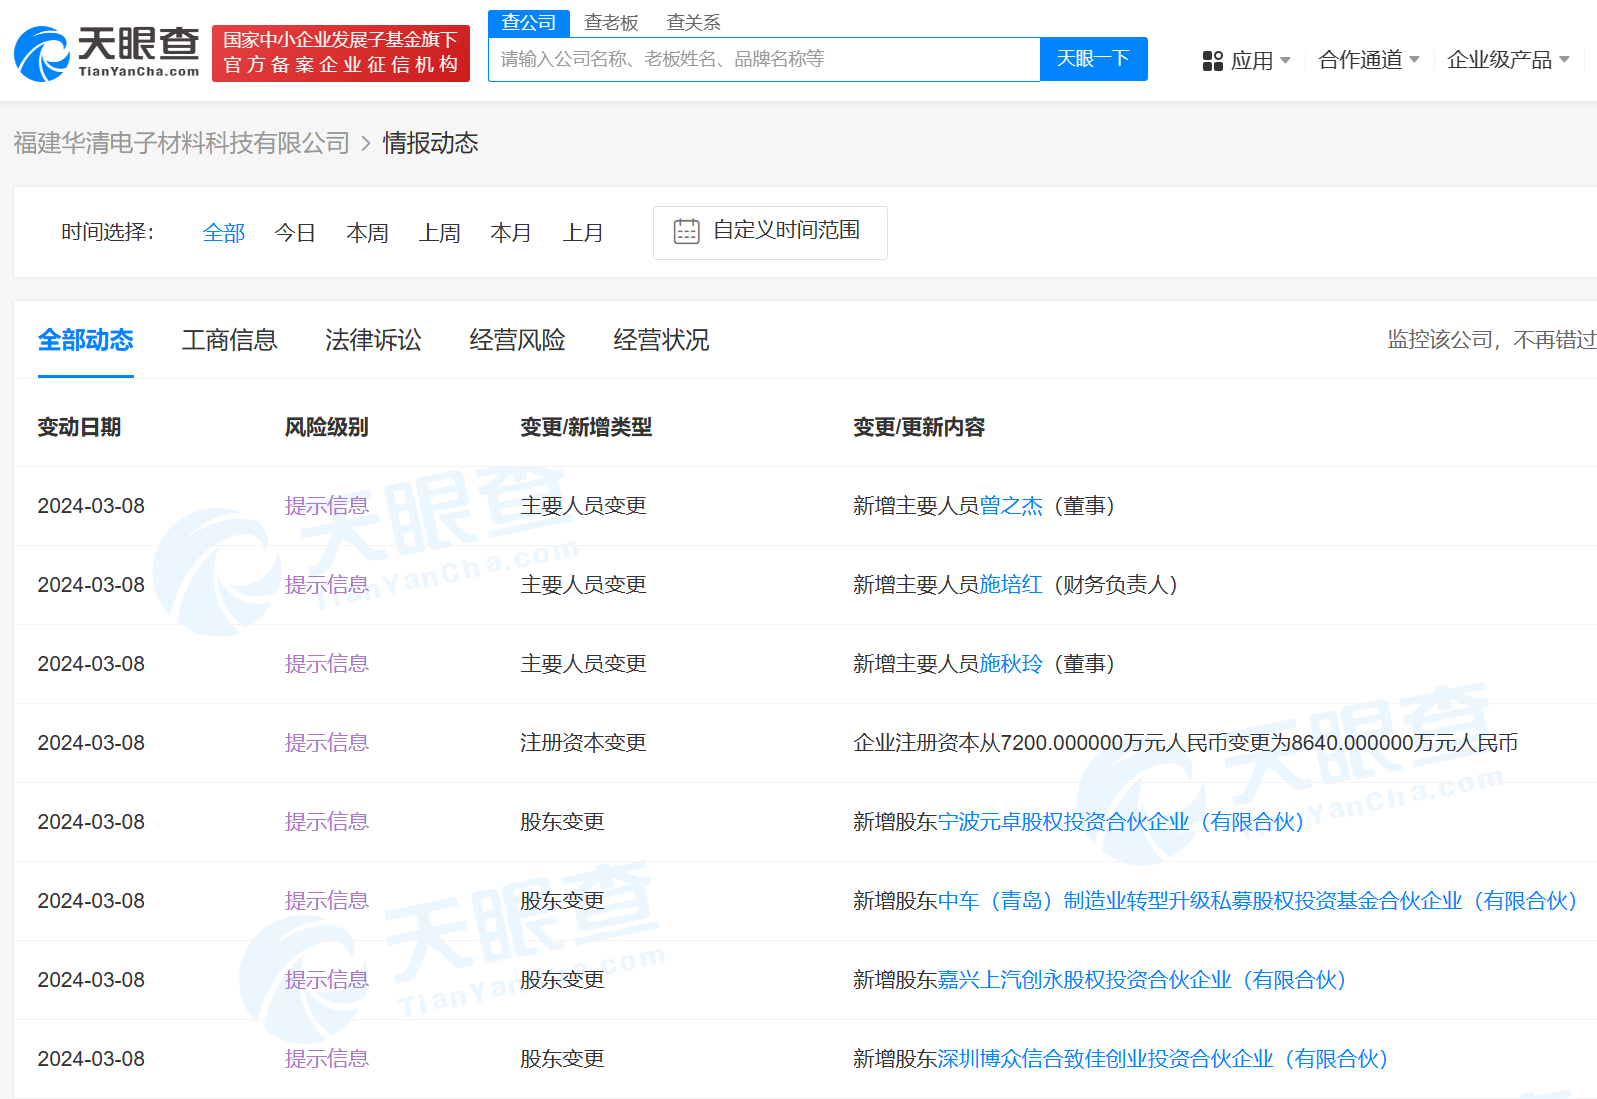Focus the company name search input
This screenshot has width=1597, height=1099.
764,59
